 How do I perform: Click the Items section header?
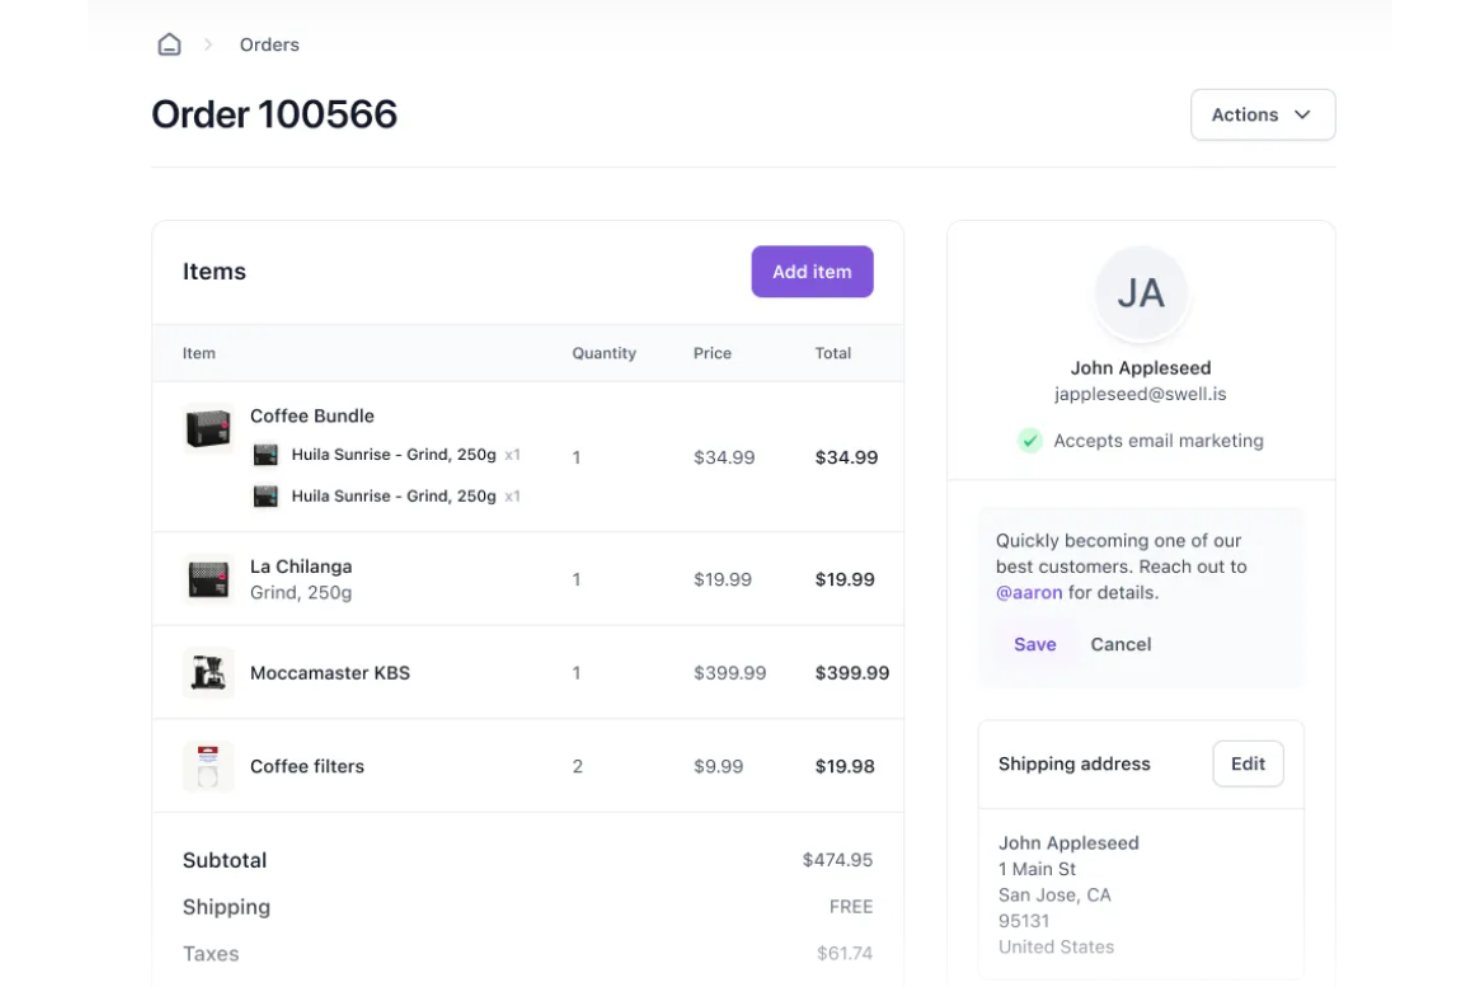[x=214, y=271]
